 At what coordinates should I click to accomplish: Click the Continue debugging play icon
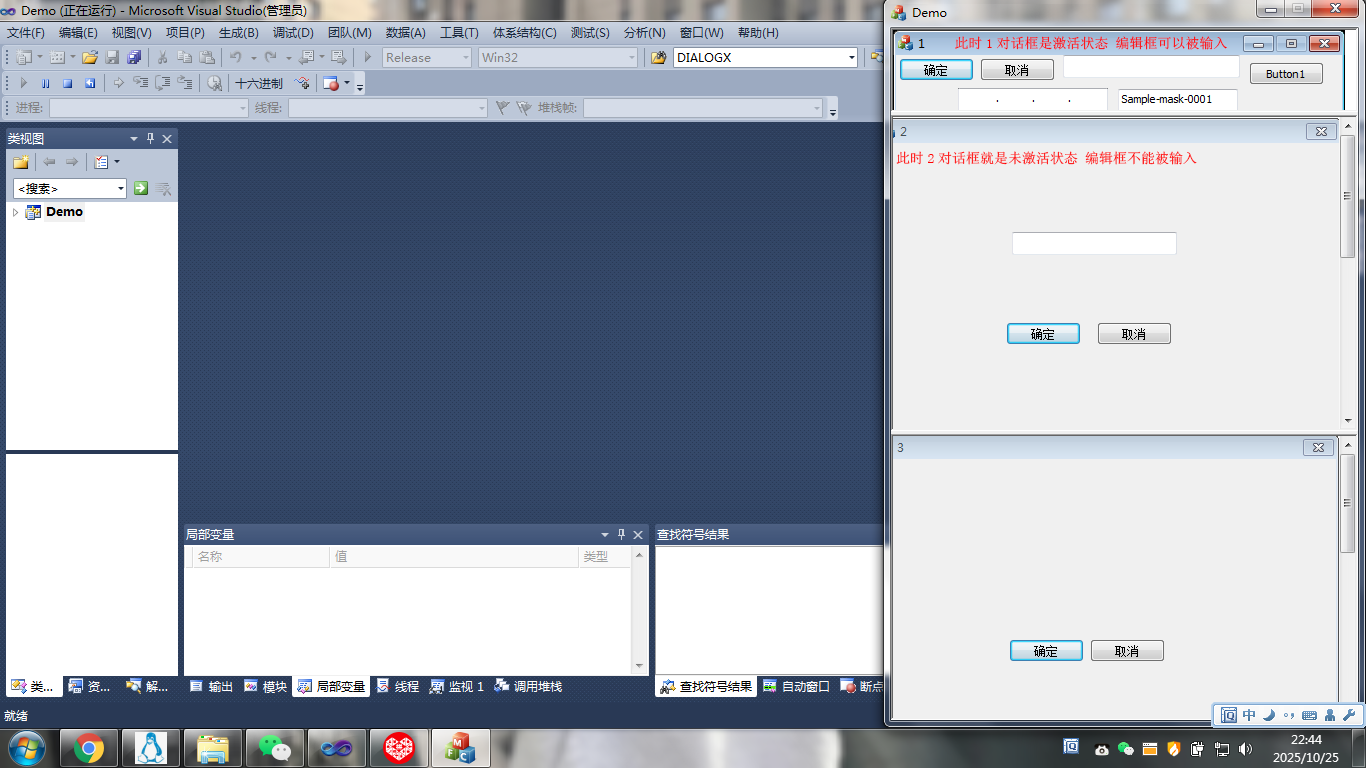24,83
